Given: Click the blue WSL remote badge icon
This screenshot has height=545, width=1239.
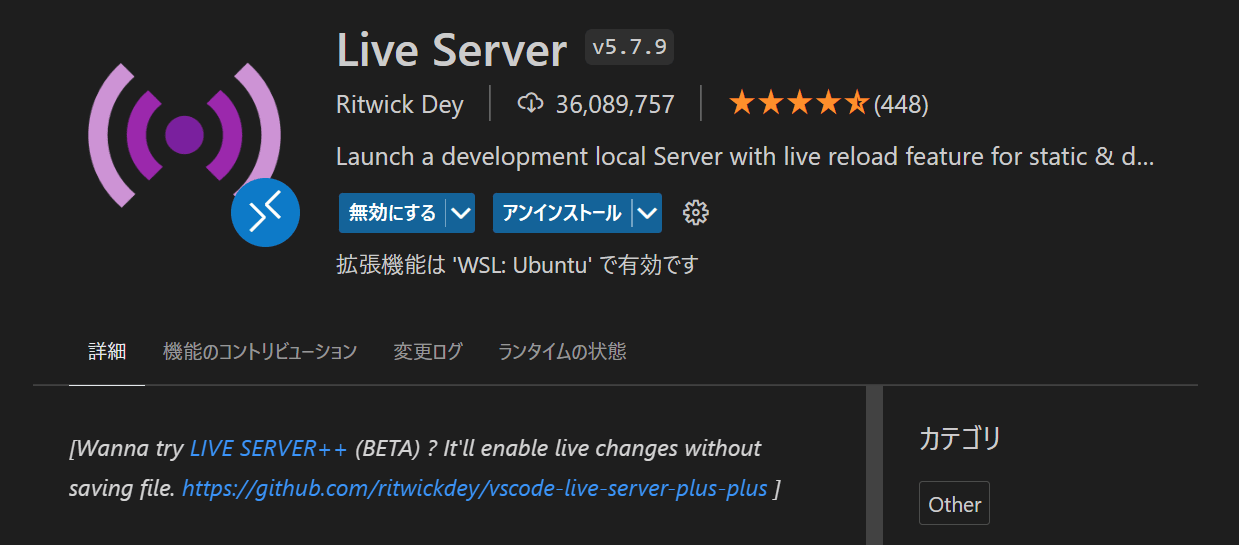Looking at the screenshot, I should pos(266,211).
